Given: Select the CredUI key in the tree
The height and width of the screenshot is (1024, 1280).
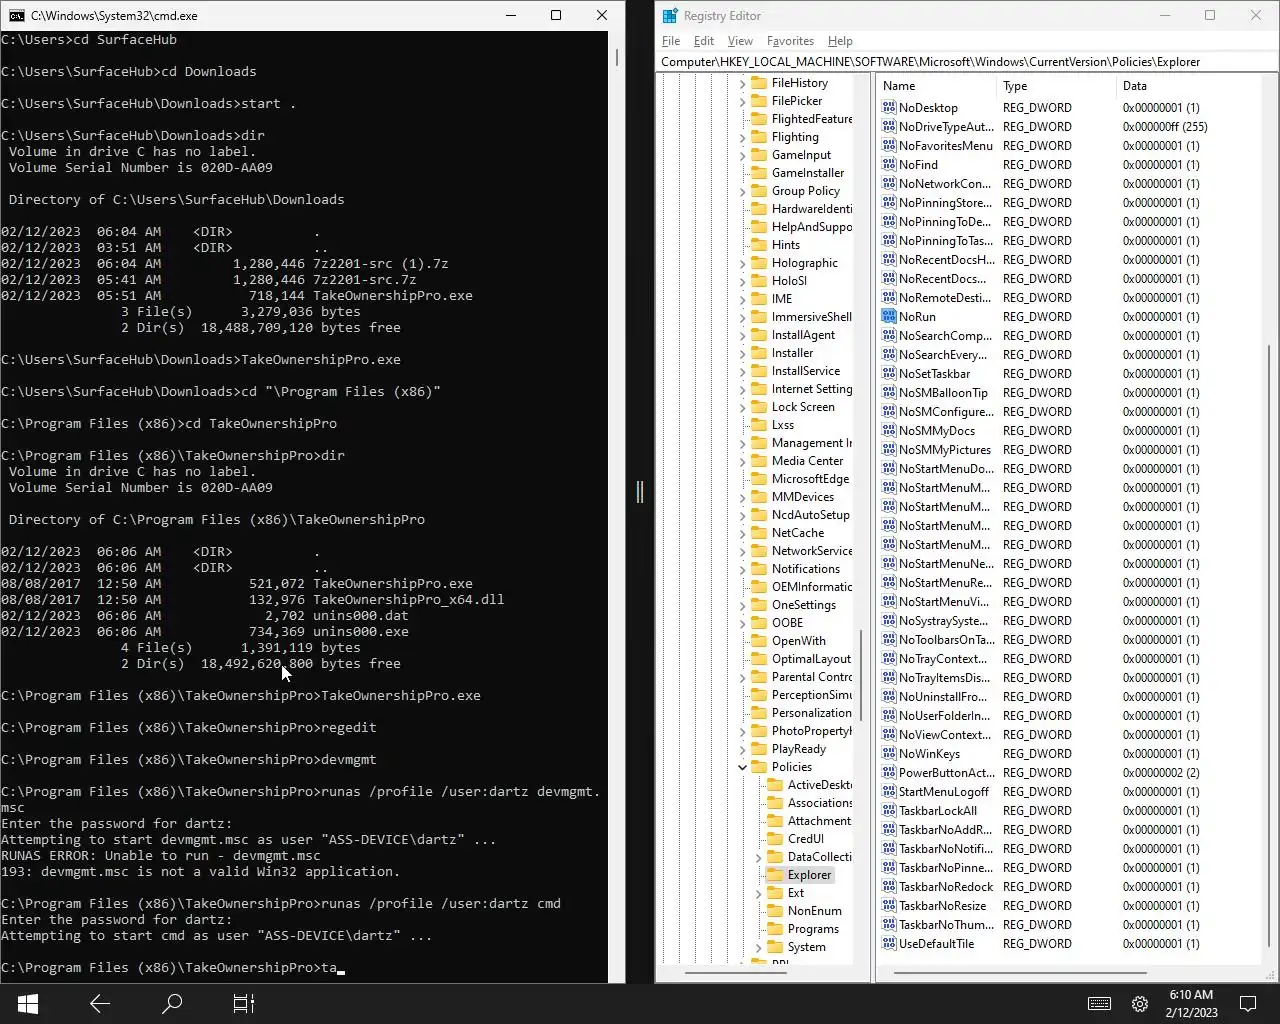Looking at the screenshot, I should [806, 839].
